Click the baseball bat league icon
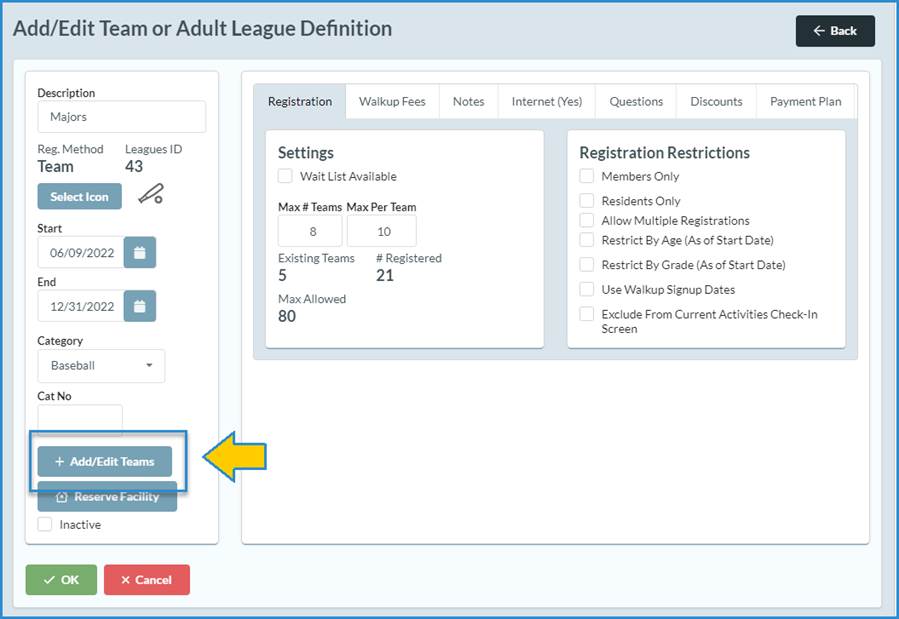 [150, 195]
